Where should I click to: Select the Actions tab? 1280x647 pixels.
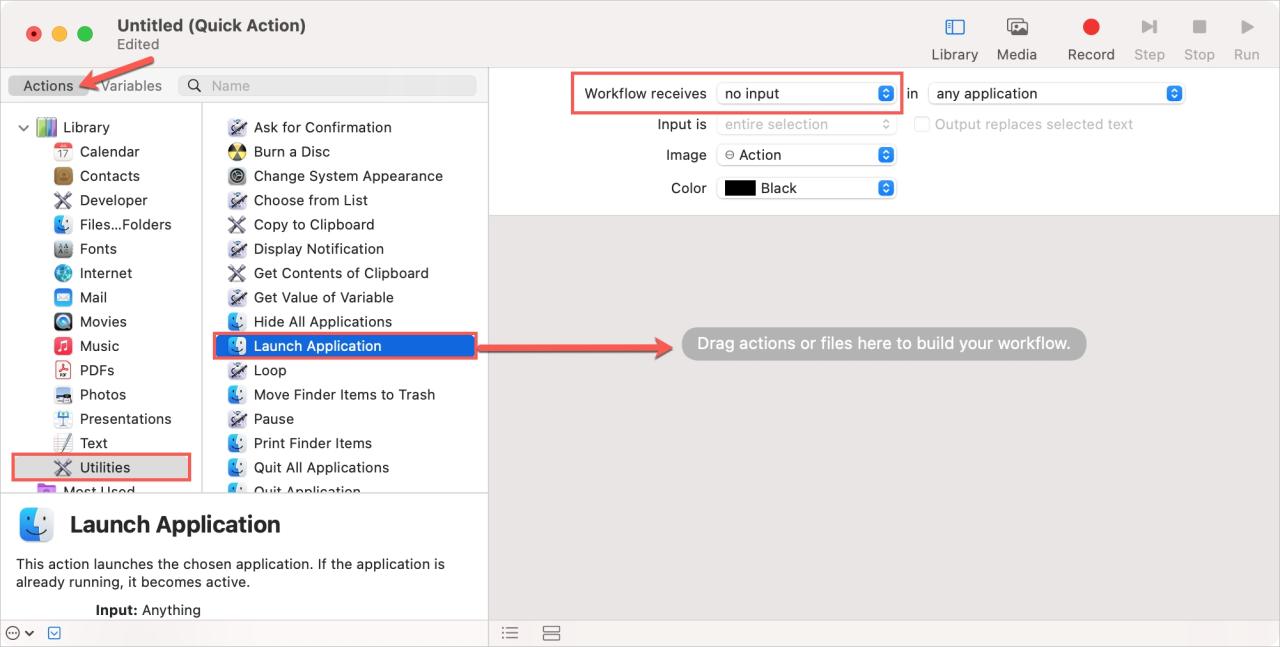48,86
